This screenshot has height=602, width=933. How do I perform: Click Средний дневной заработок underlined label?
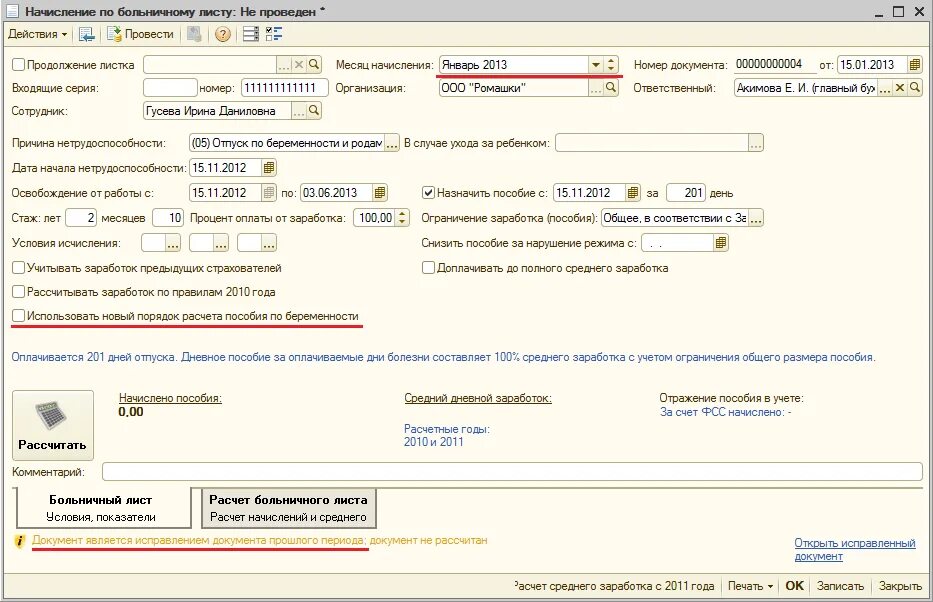(x=478, y=398)
